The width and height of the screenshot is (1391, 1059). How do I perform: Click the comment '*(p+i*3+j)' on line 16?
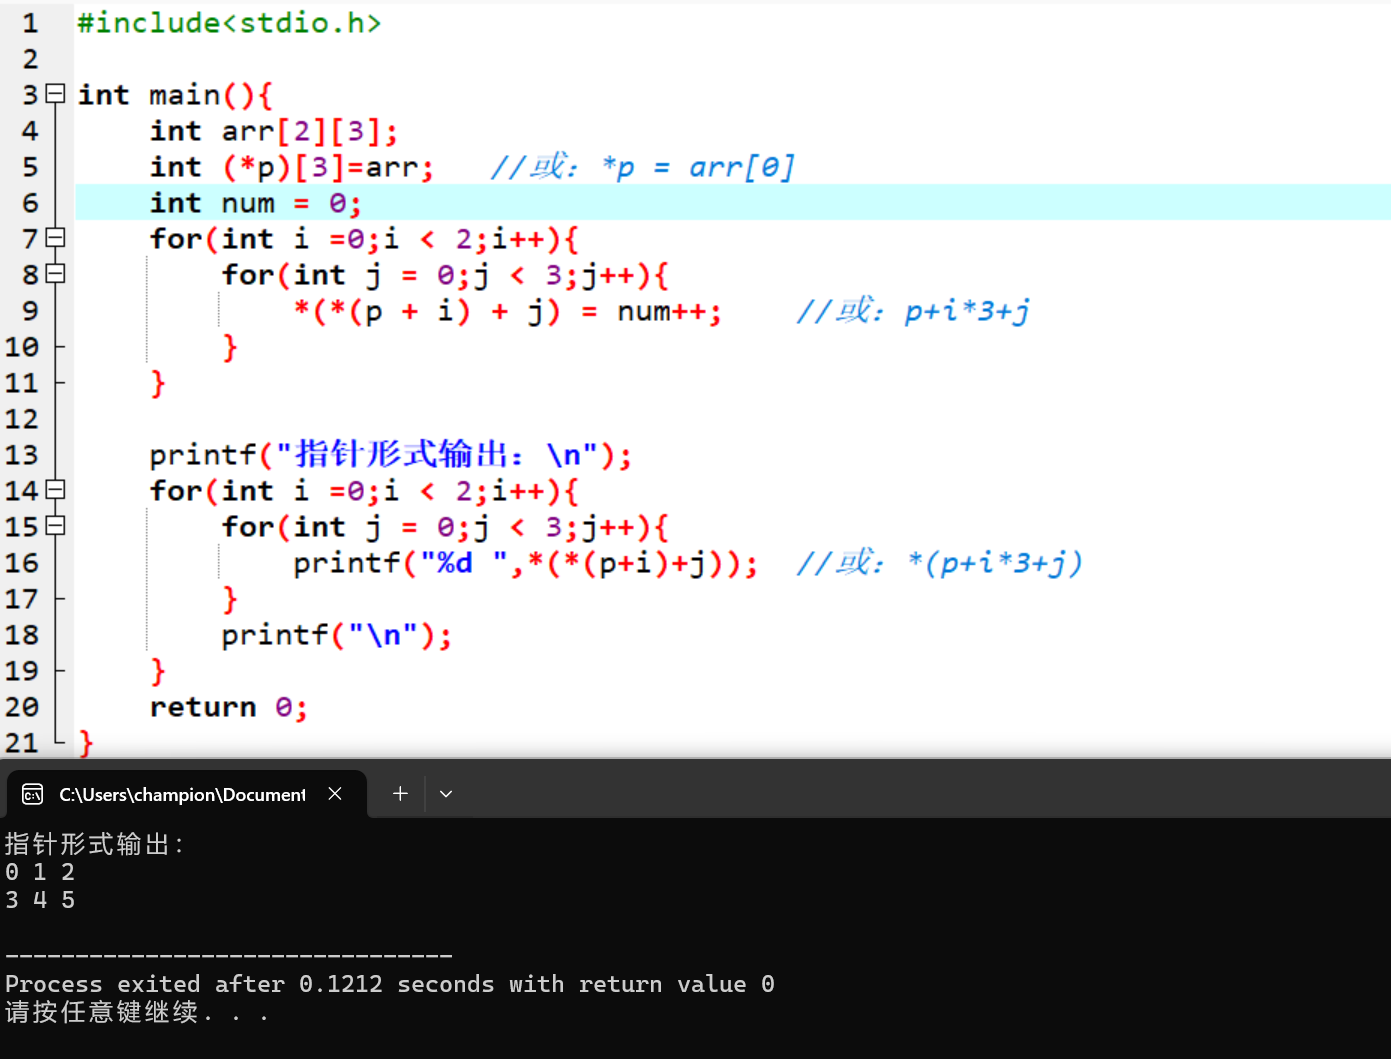pos(995,563)
